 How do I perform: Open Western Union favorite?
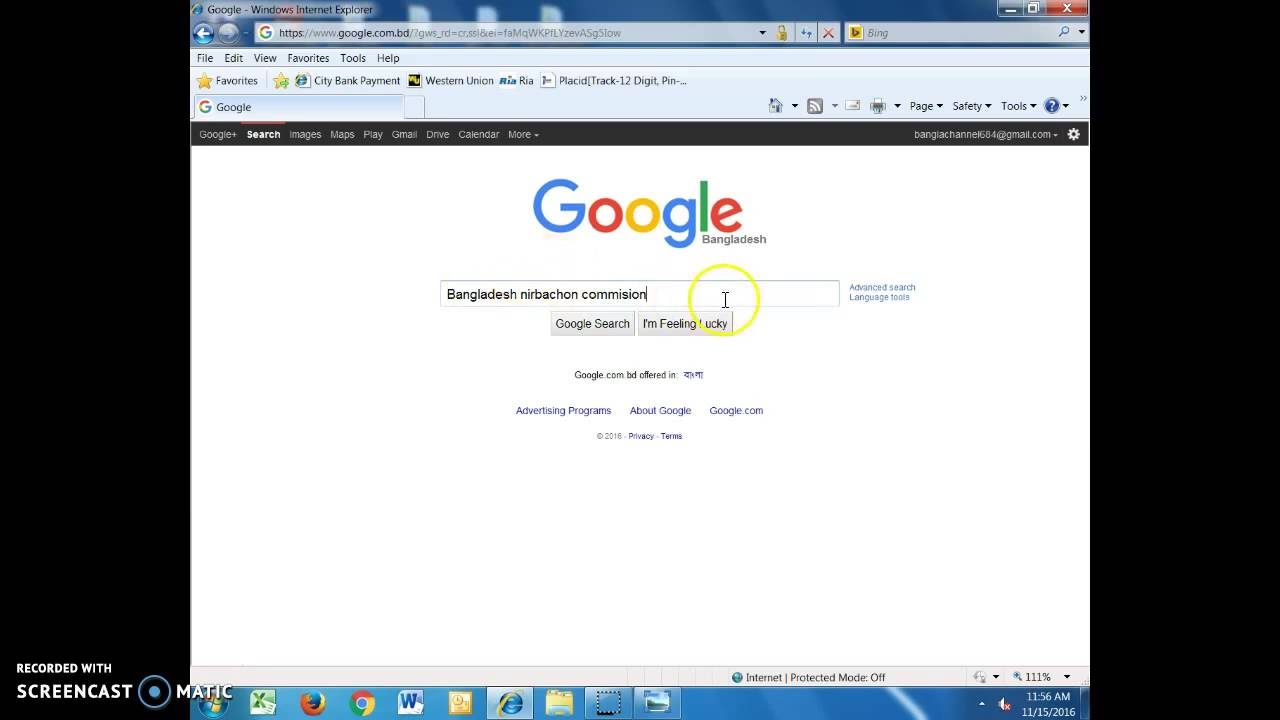pyautogui.click(x=451, y=81)
